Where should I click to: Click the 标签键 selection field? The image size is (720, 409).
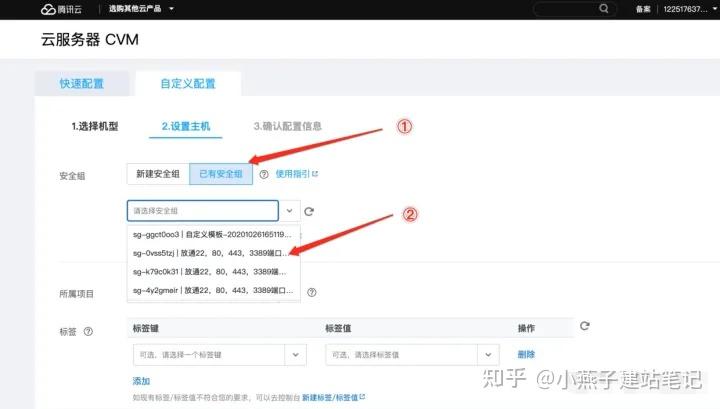click(x=209, y=355)
